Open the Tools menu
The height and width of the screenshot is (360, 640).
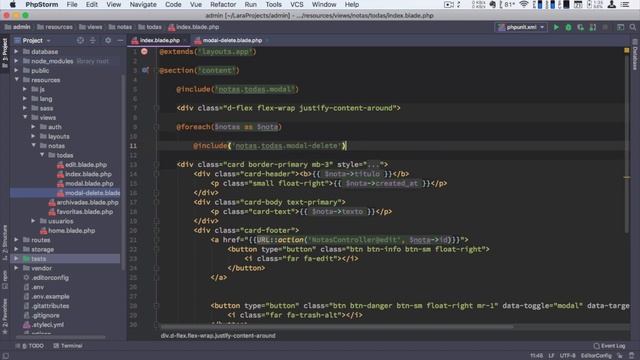tap(273, 4)
